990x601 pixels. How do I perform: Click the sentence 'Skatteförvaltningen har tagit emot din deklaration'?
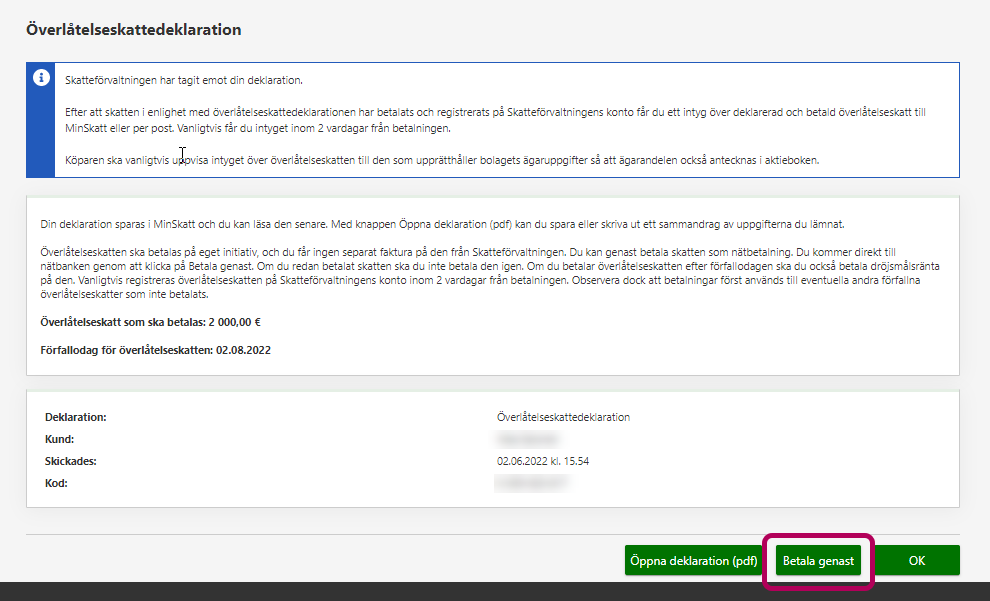pos(183,80)
